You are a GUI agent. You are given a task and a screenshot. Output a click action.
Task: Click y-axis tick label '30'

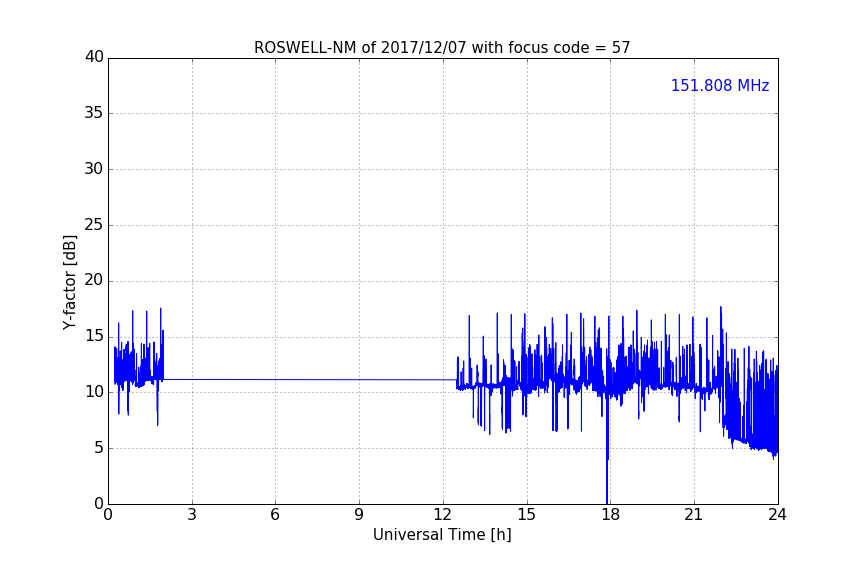94,169
